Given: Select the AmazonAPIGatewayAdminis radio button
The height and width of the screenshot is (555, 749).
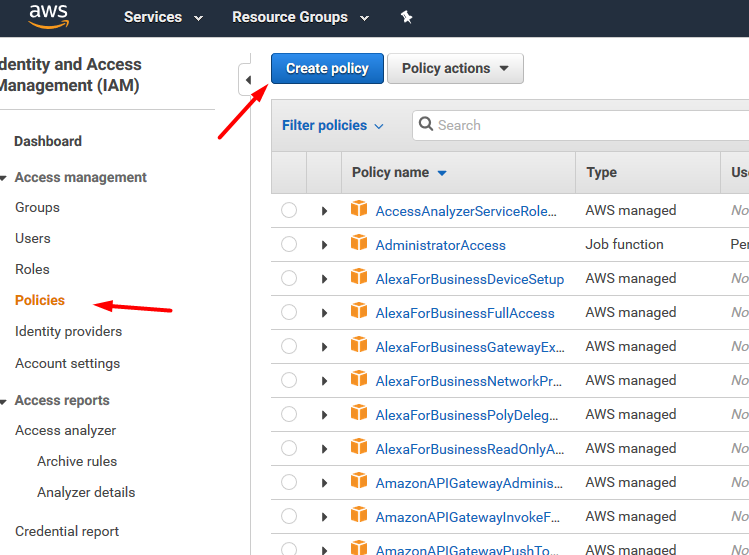Looking at the screenshot, I should point(289,482).
